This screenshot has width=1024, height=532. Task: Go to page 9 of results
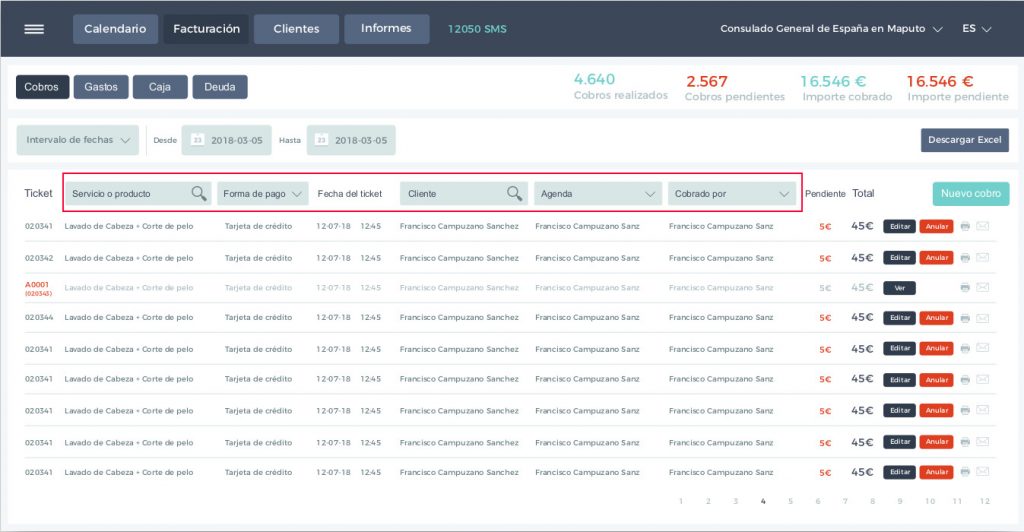coord(900,501)
